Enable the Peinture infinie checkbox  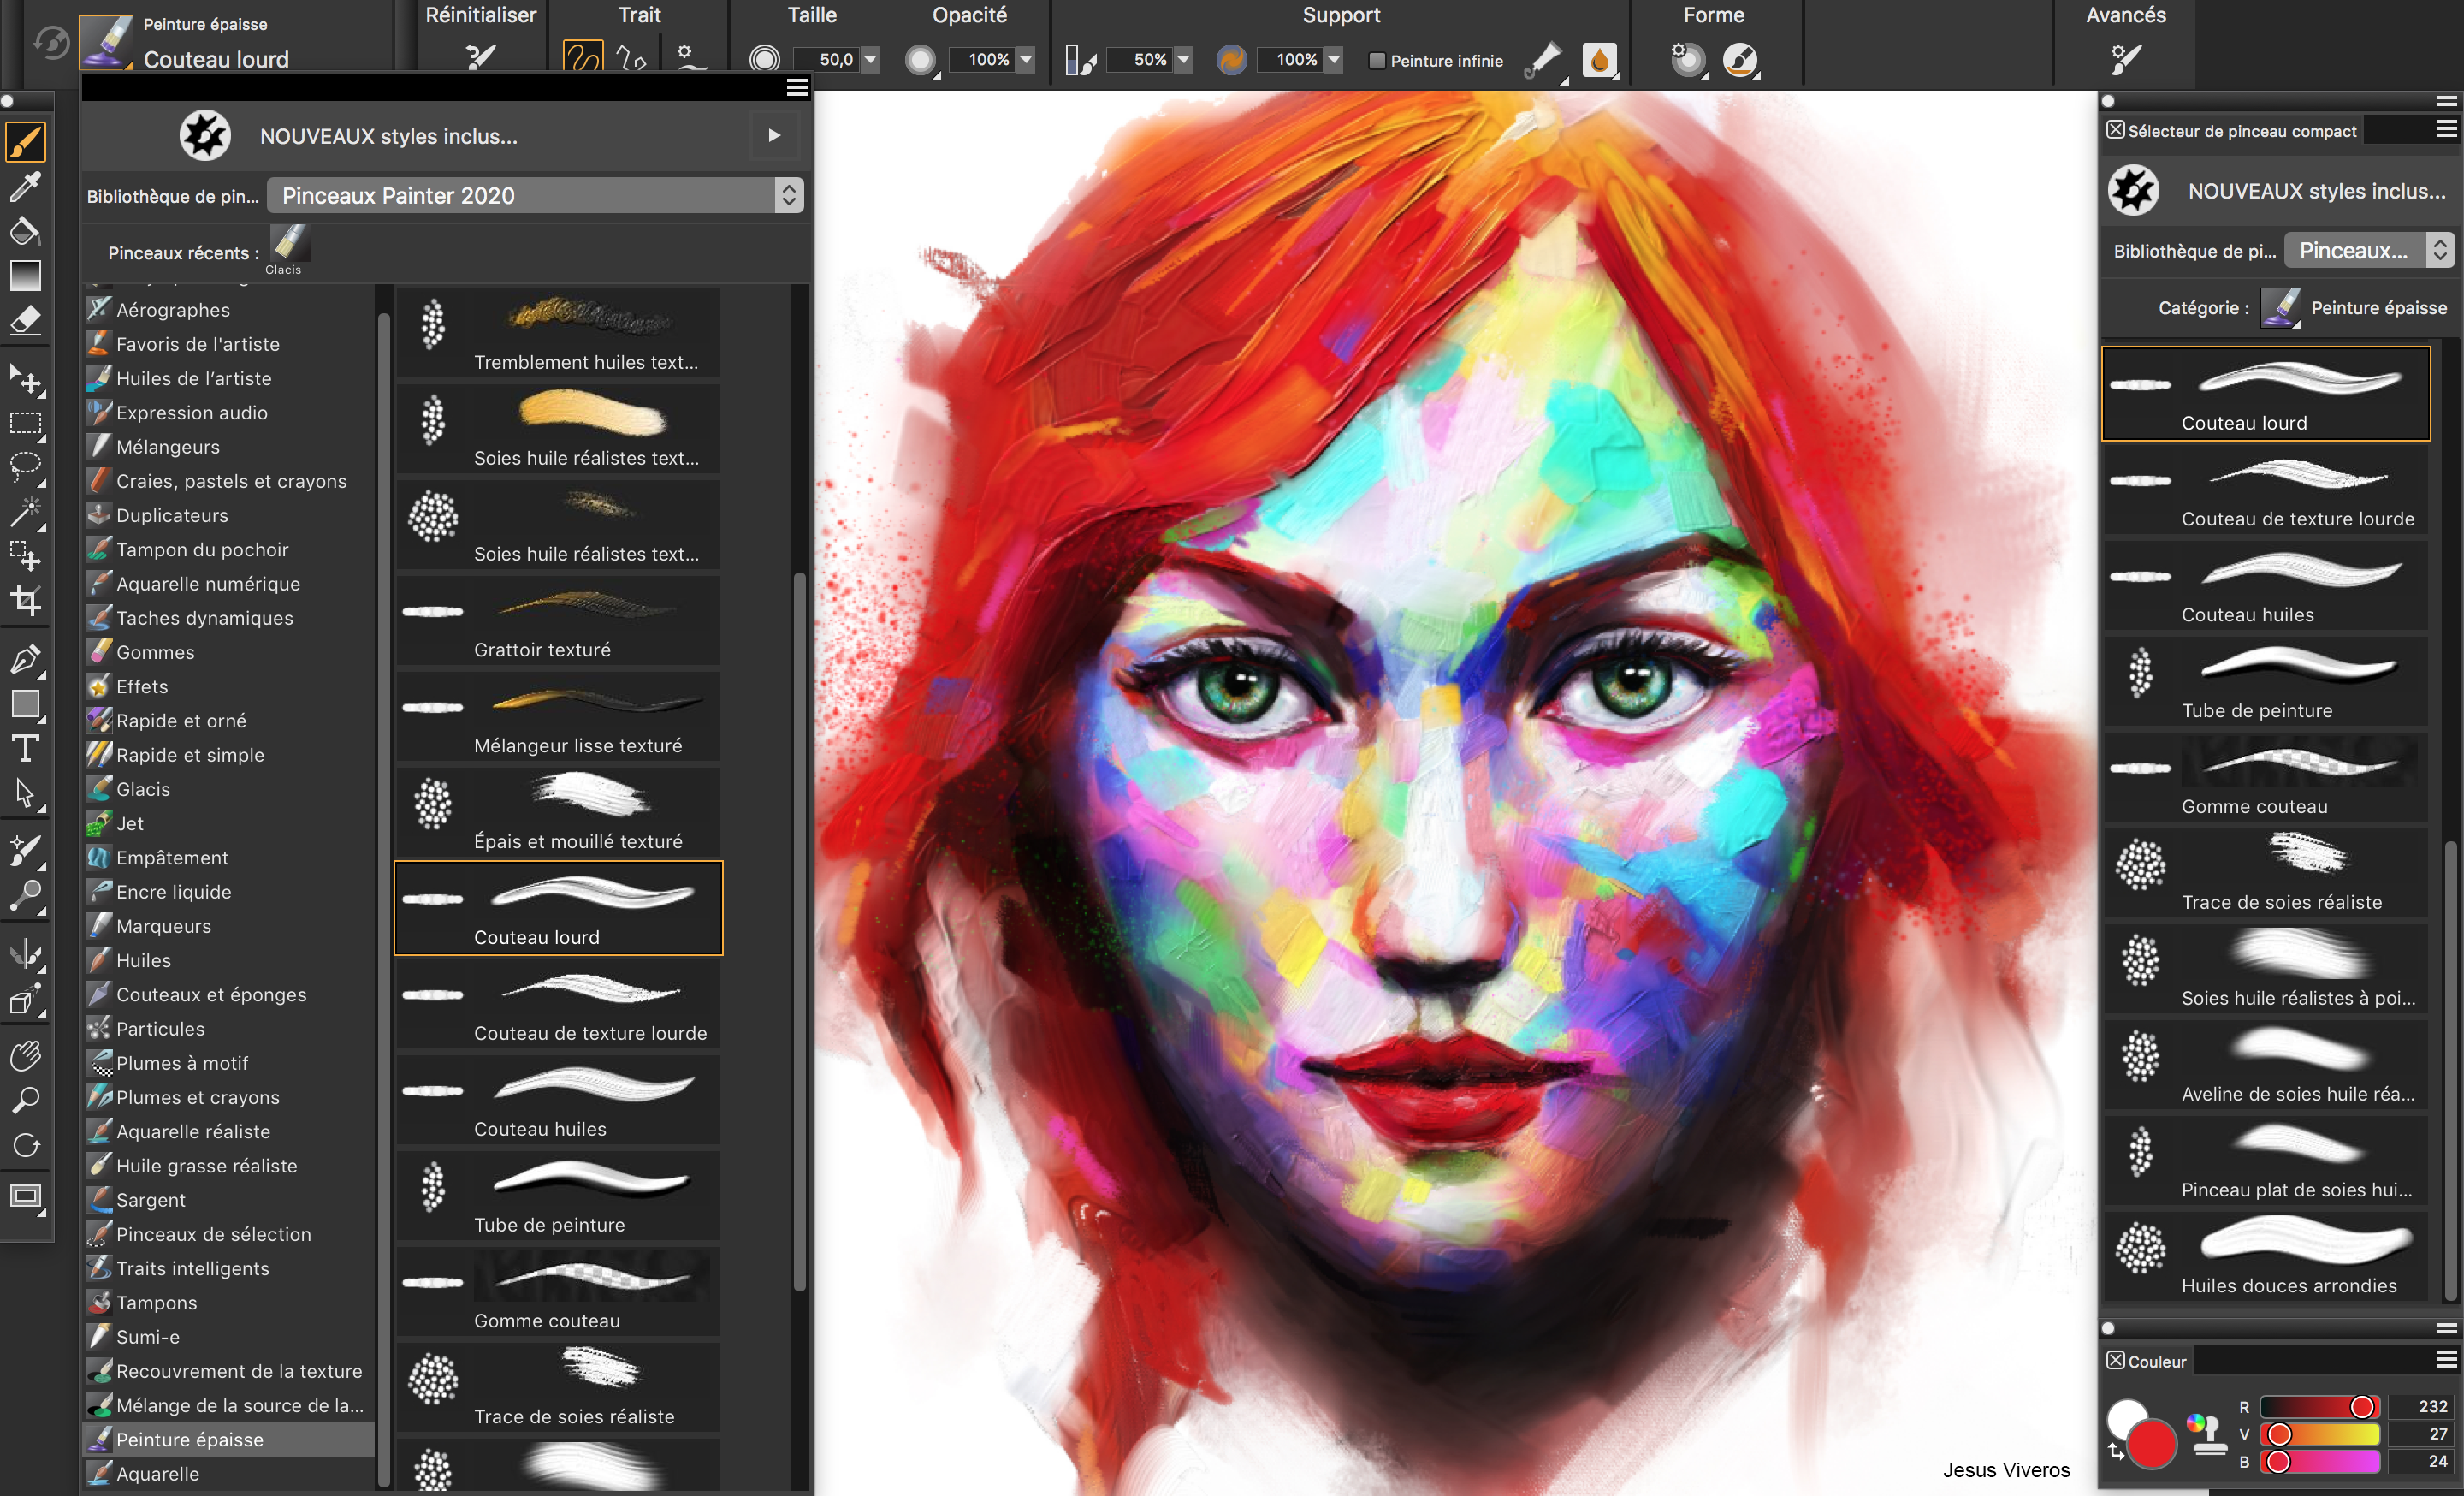click(1377, 61)
